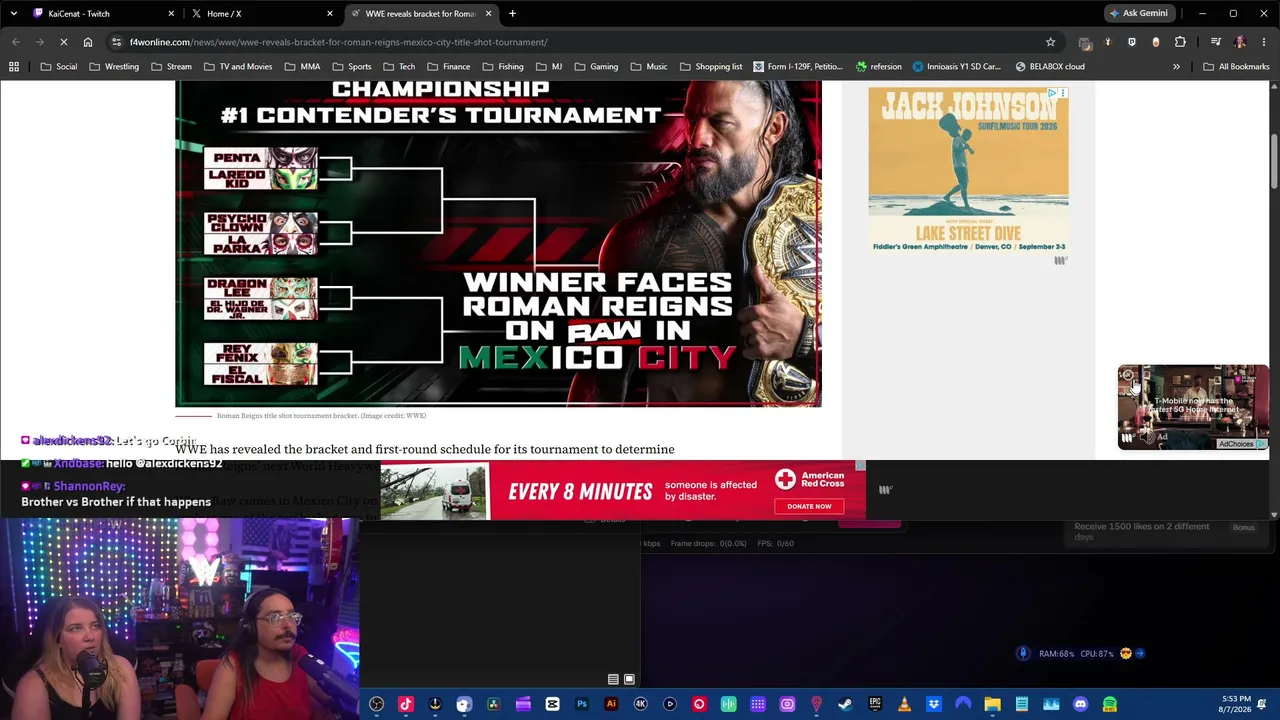Open the BELABOX cloud bookmark

(1050, 67)
